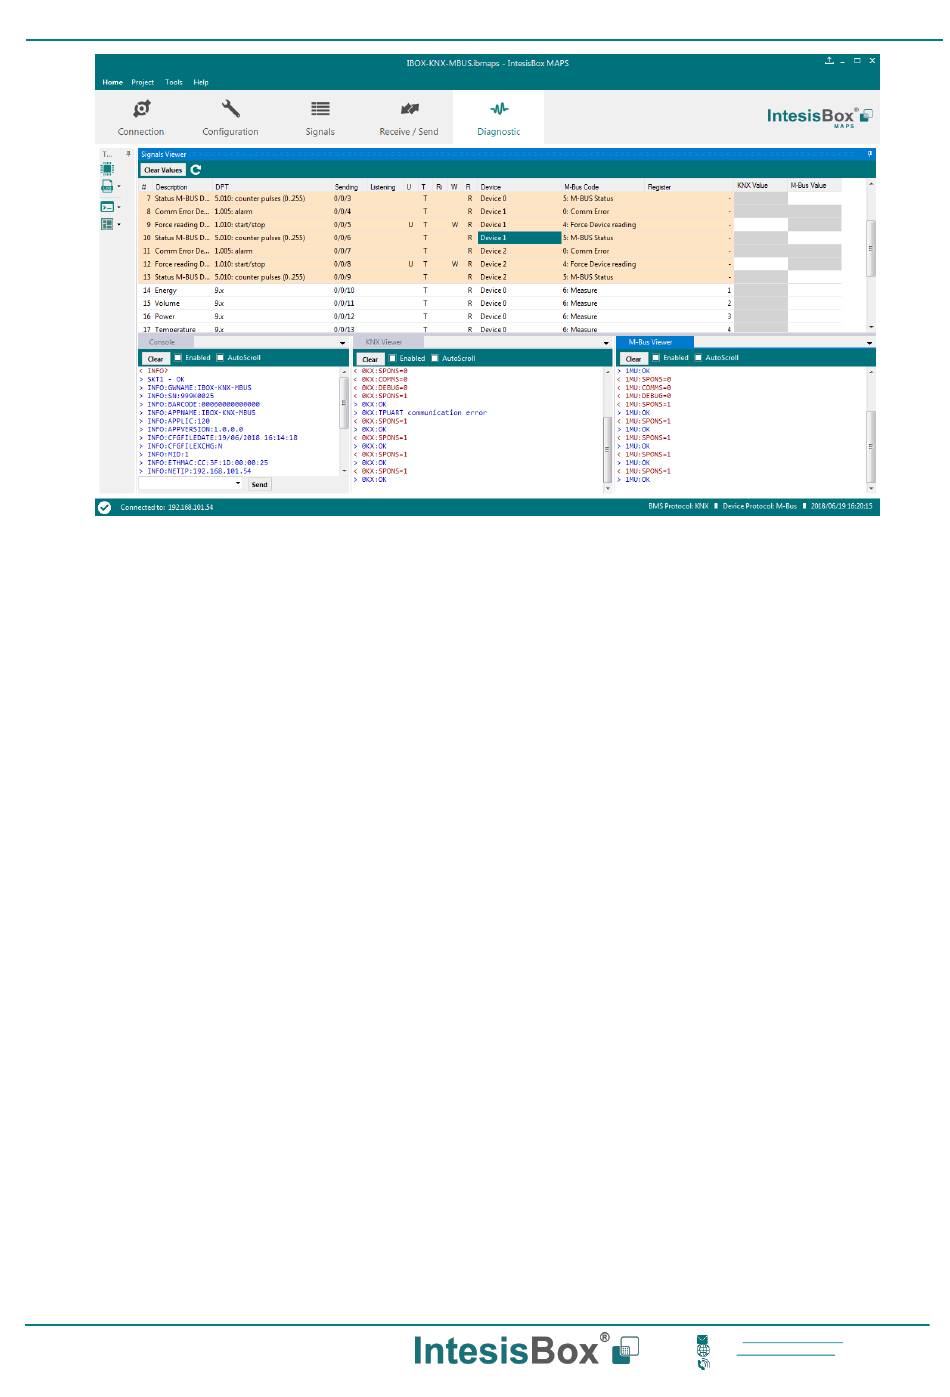This screenshot has height=1397, width=950.
Task: Open the M-Bus Viewer panel dropdown arrow
Action: 870,343
